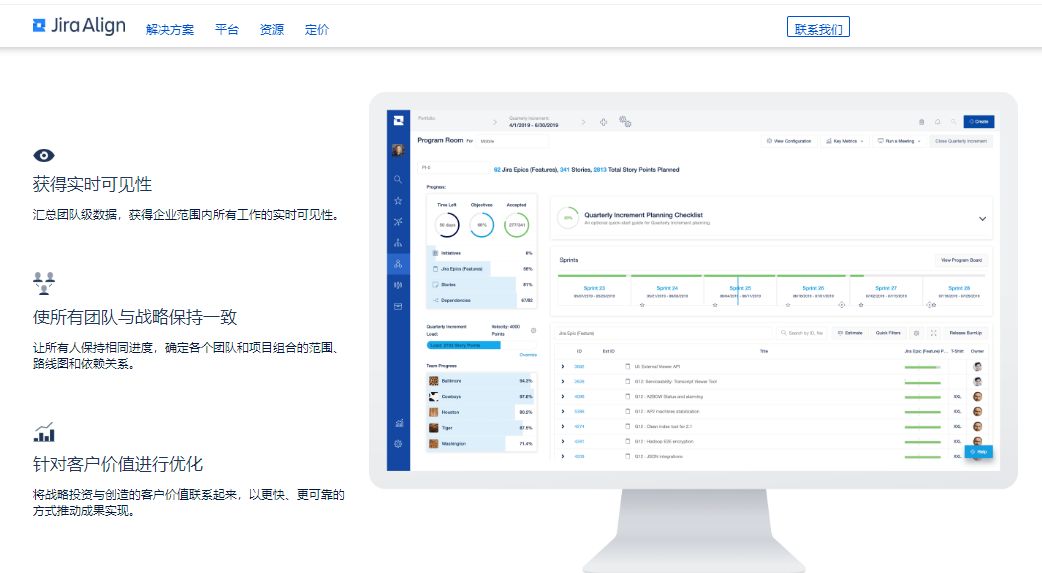The width and height of the screenshot is (1042, 573).
Task: Click the blue Quarterly Increment Load bar
Action: point(463,345)
